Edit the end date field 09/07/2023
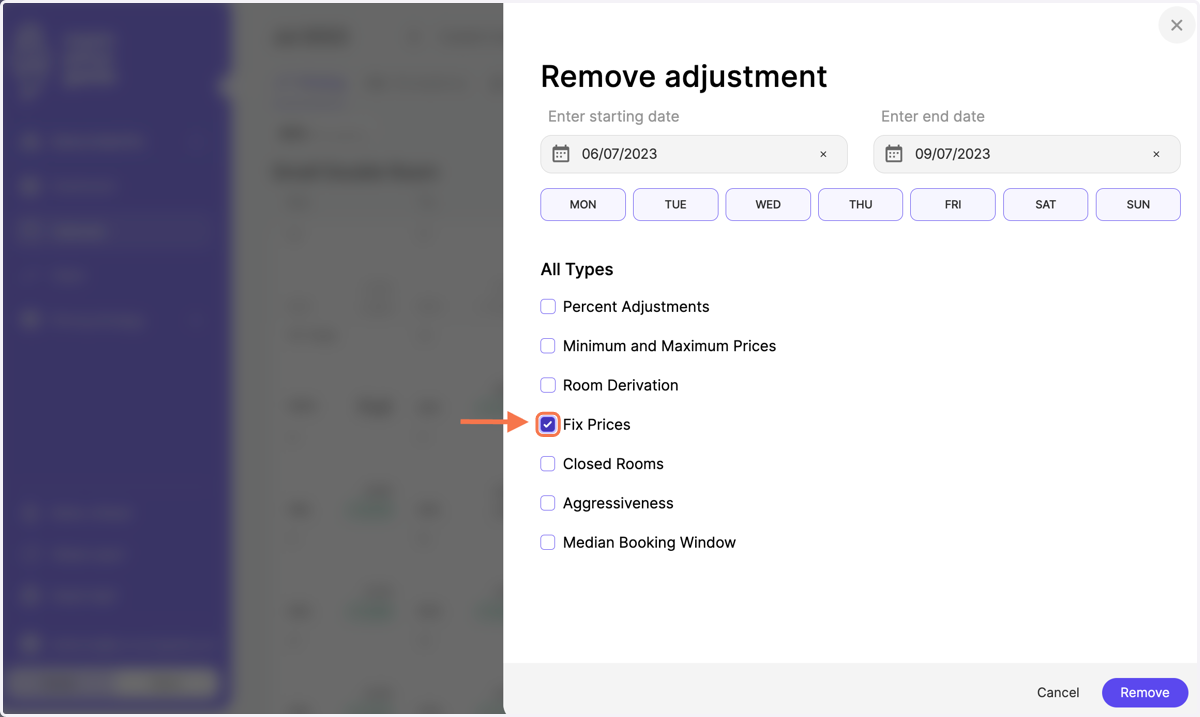 point(1027,154)
